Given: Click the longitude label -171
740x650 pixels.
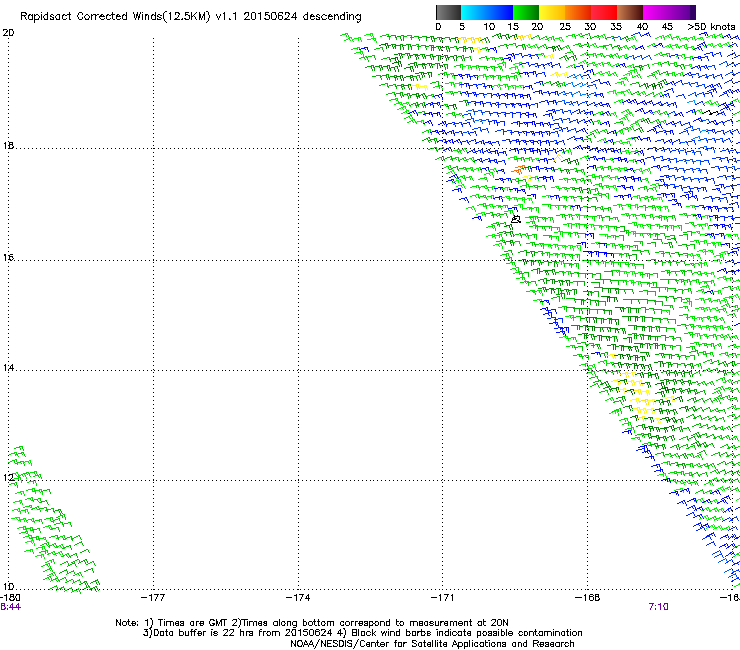Looking at the screenshot, I should (443, 598).
